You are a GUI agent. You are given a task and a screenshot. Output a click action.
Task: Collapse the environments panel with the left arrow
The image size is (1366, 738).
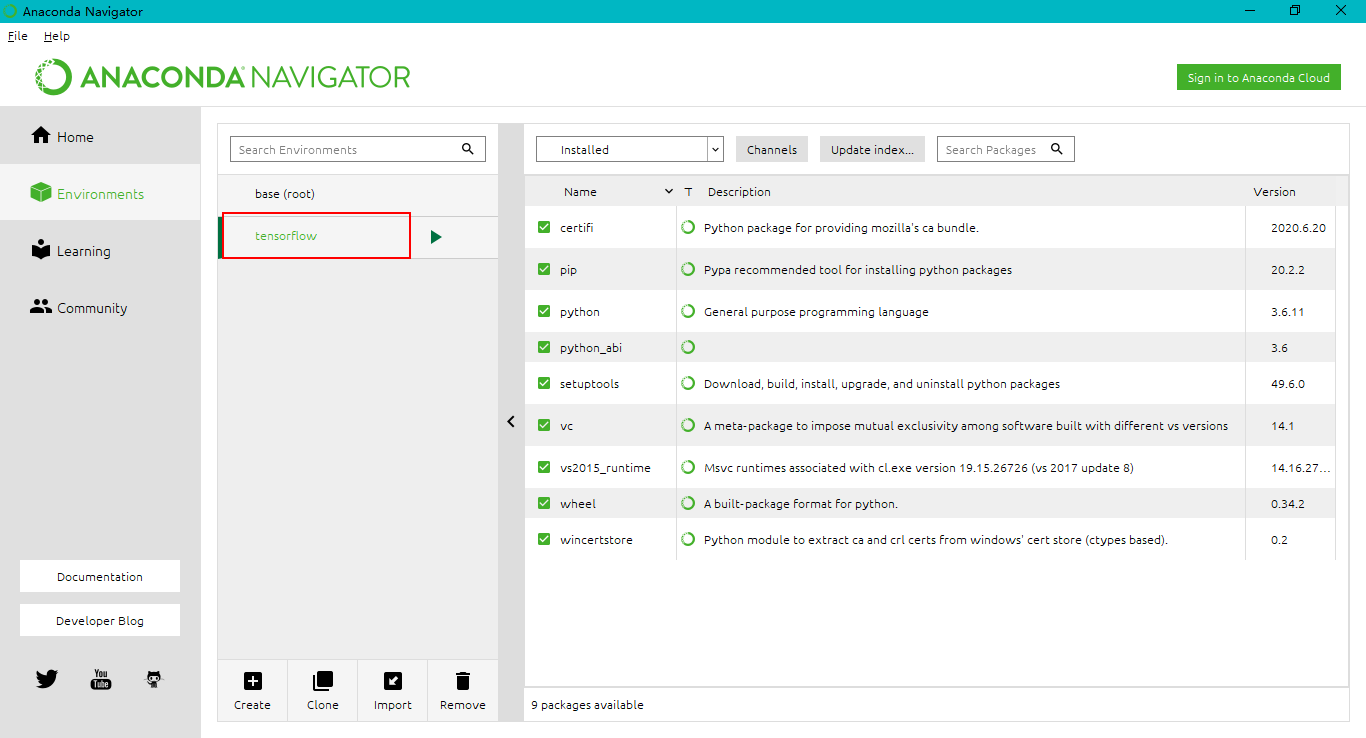pyautogui.click(x=511, y=421)
